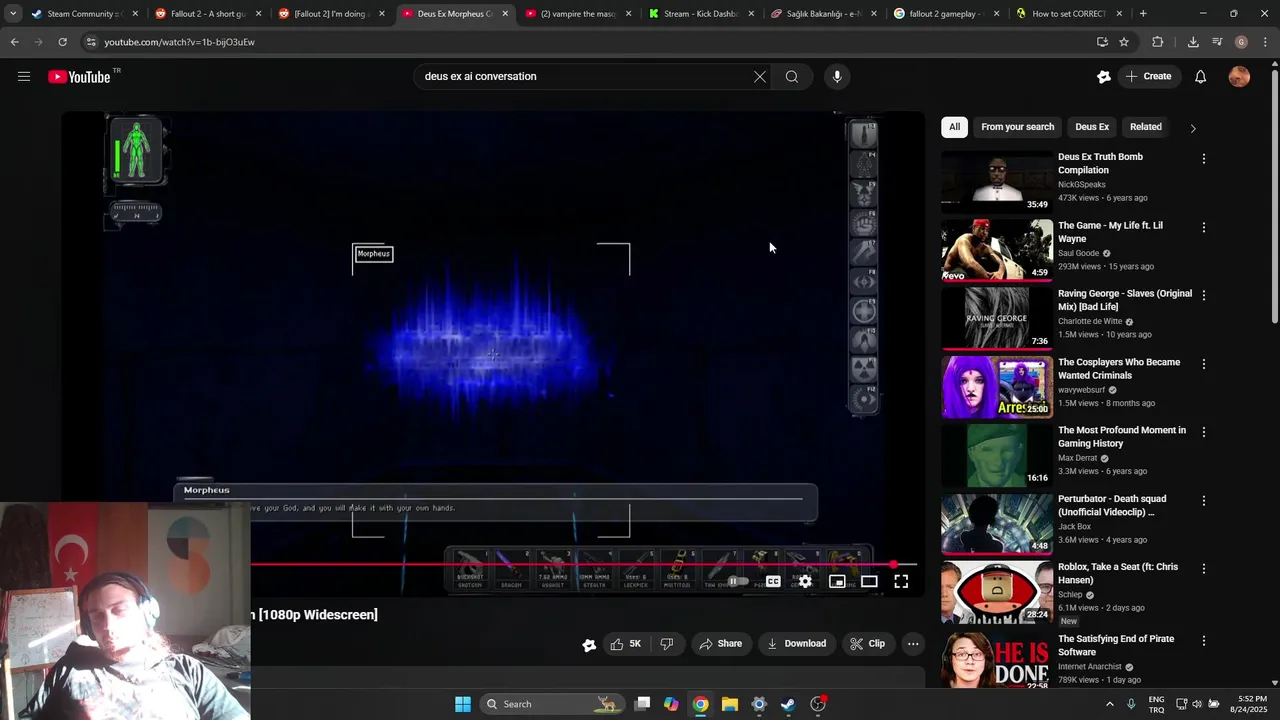The image size is (1280, 720).
Task: Select the From your search chip
Action: coord(1017,127)
